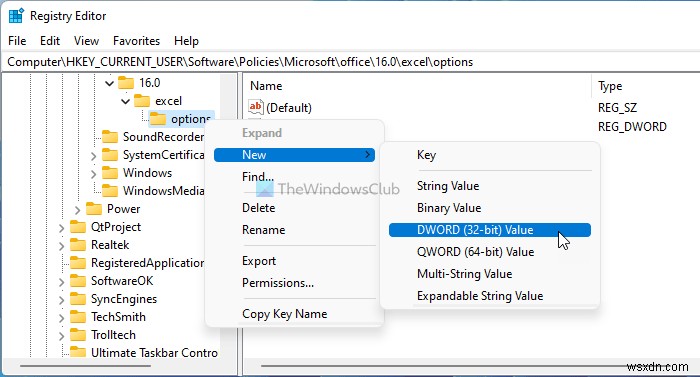Select Expandable String Value in submenu
700x377 pixels.
pyautogui.click(x=490, y=296)
